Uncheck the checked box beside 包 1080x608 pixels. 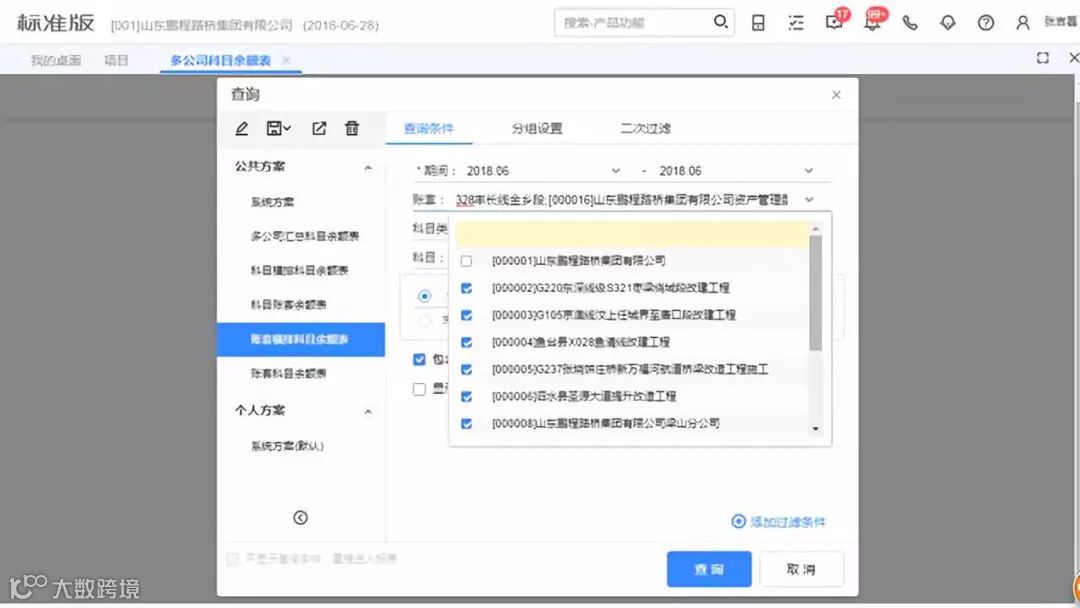point(419,359)
